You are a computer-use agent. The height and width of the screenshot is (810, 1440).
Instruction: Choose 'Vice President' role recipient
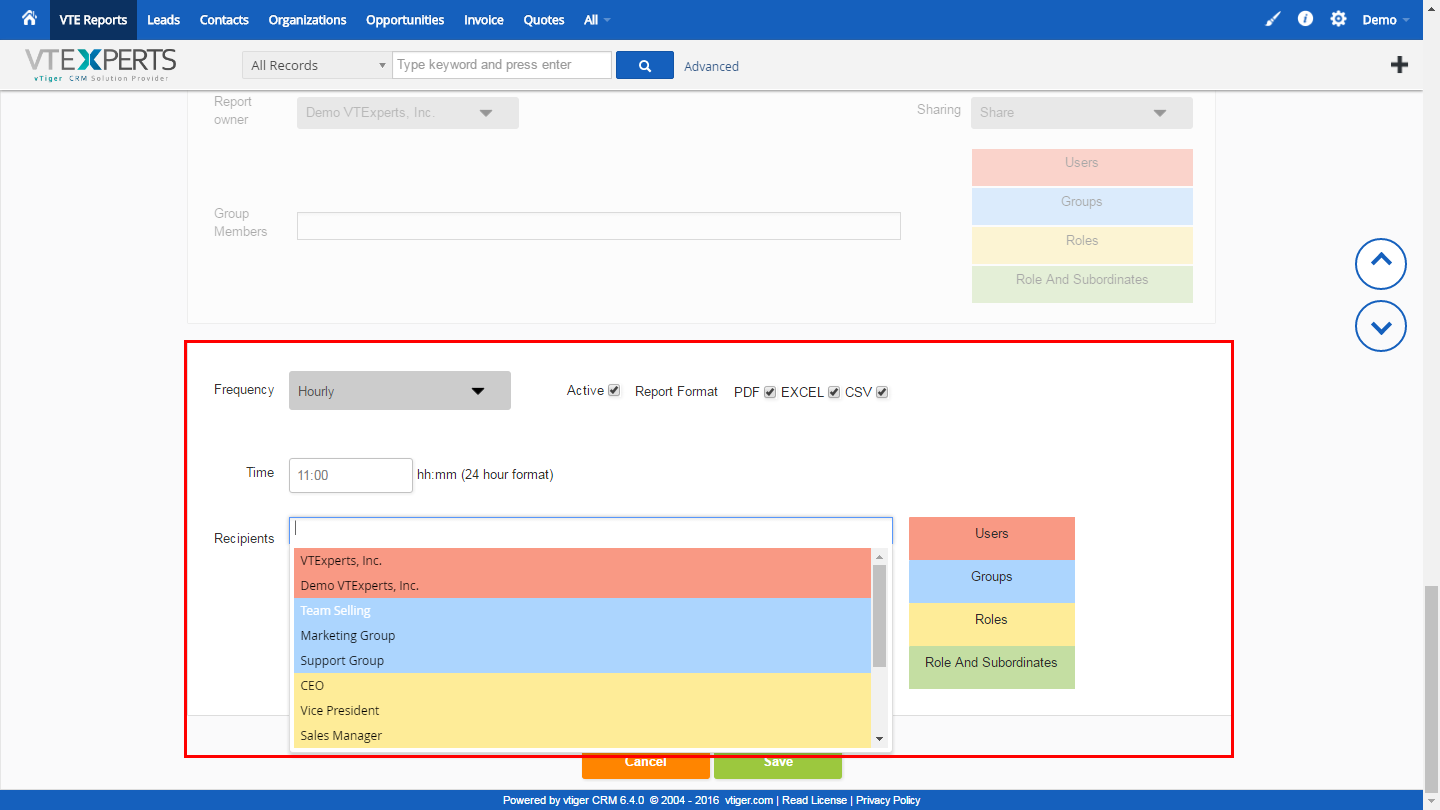582,711
